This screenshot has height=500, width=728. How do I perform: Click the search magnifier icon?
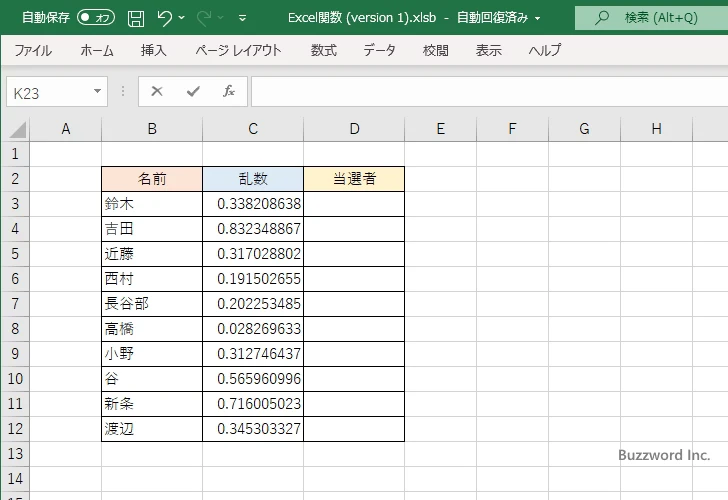click(x=602, y=18)
